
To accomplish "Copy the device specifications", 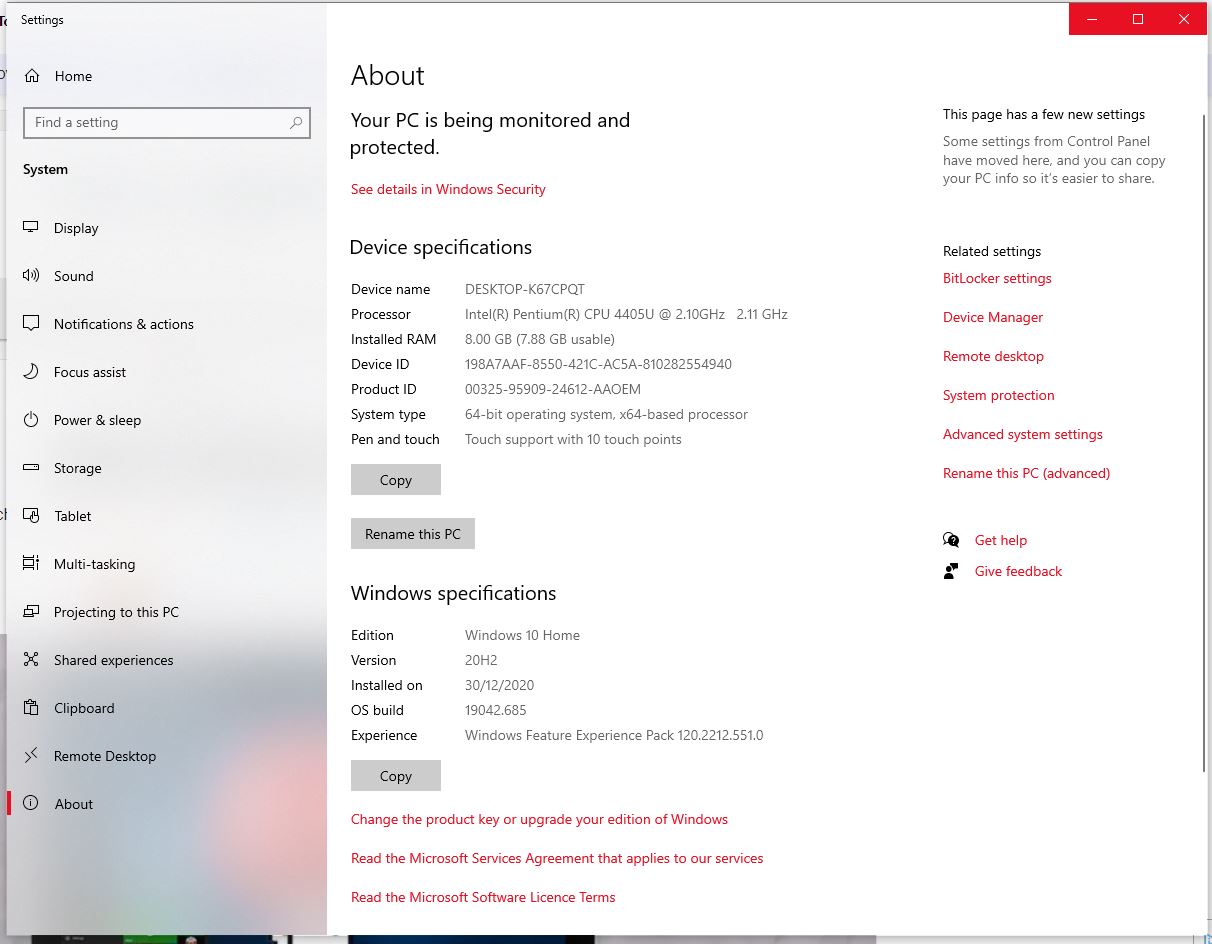I will 395,480.
